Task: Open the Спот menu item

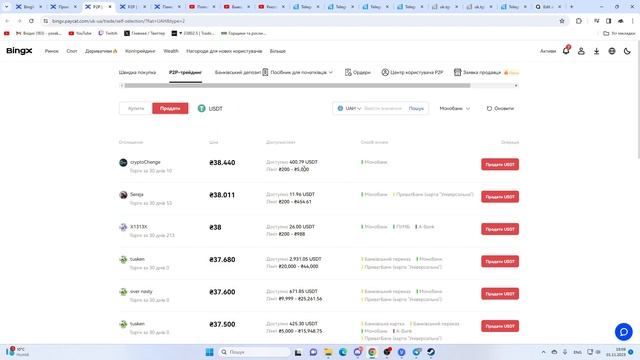Action: click(x=72, y=51)
